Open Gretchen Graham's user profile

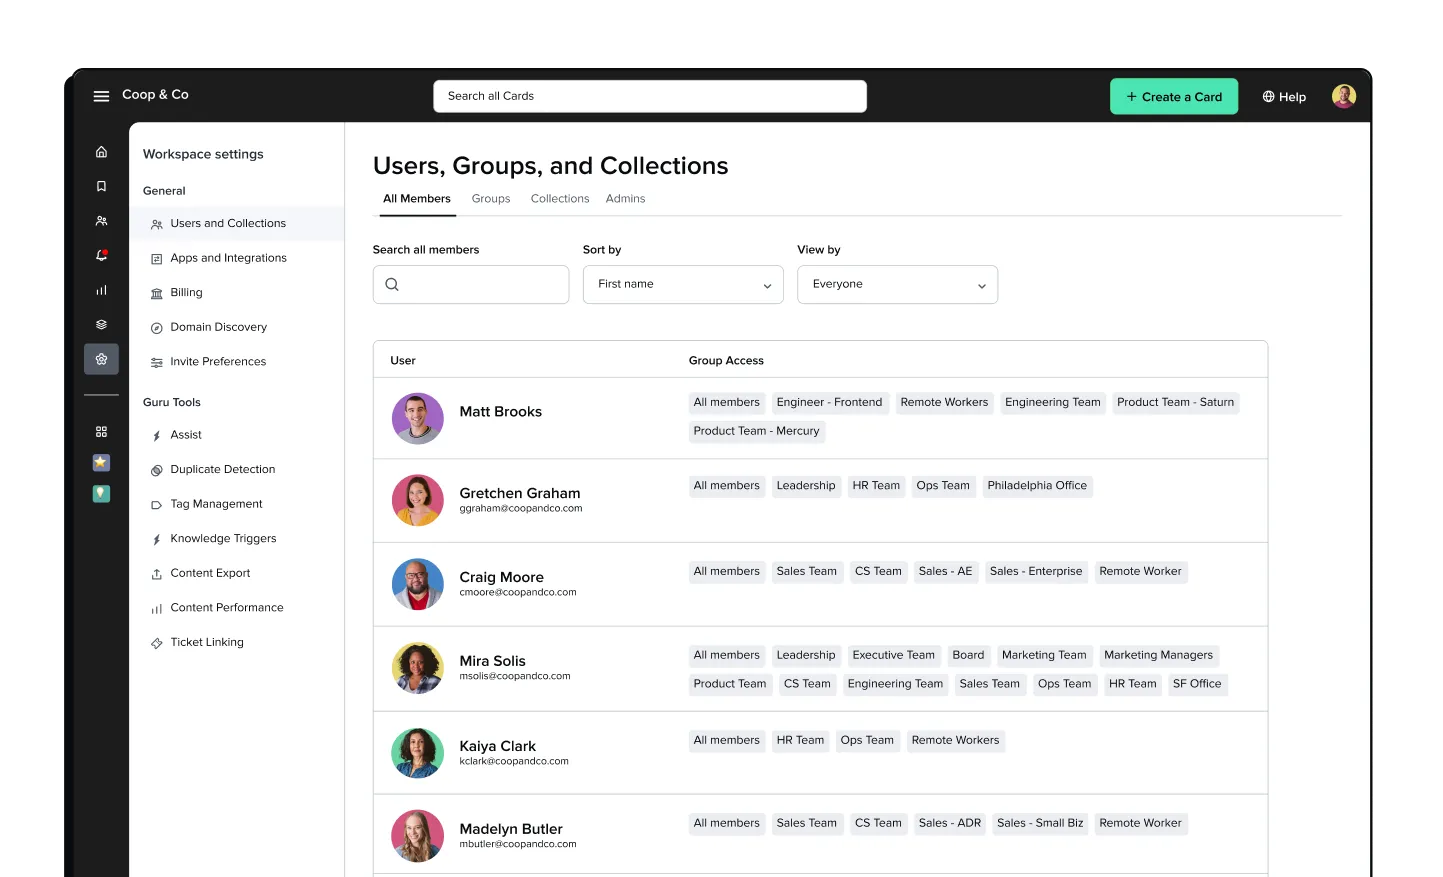click(x=519, y=494)
